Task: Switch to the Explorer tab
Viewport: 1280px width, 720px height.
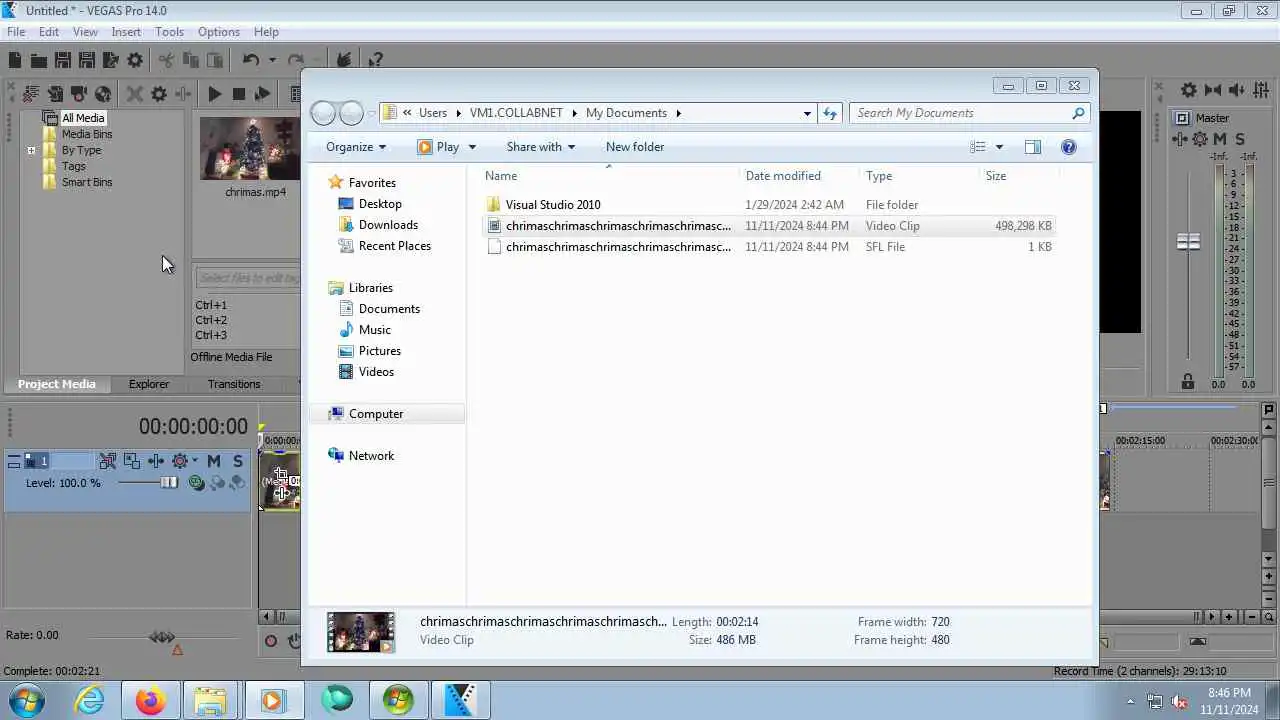Action: tap(149, 384)
